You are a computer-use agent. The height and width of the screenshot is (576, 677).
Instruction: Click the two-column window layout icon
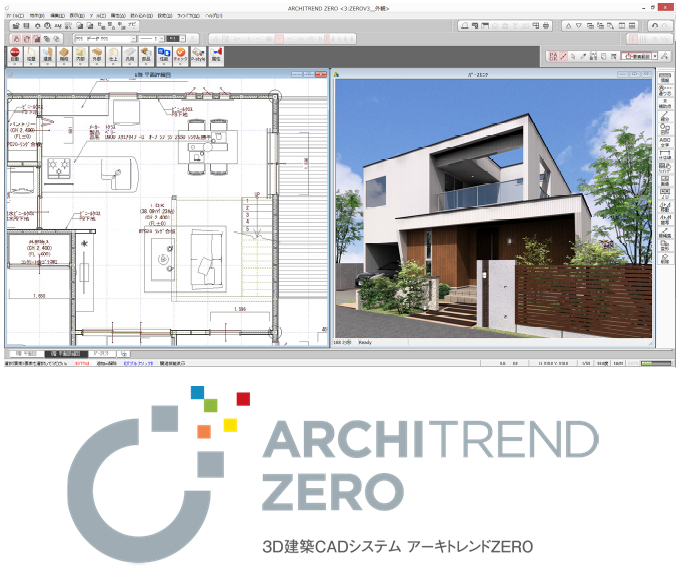coord(622,26)
